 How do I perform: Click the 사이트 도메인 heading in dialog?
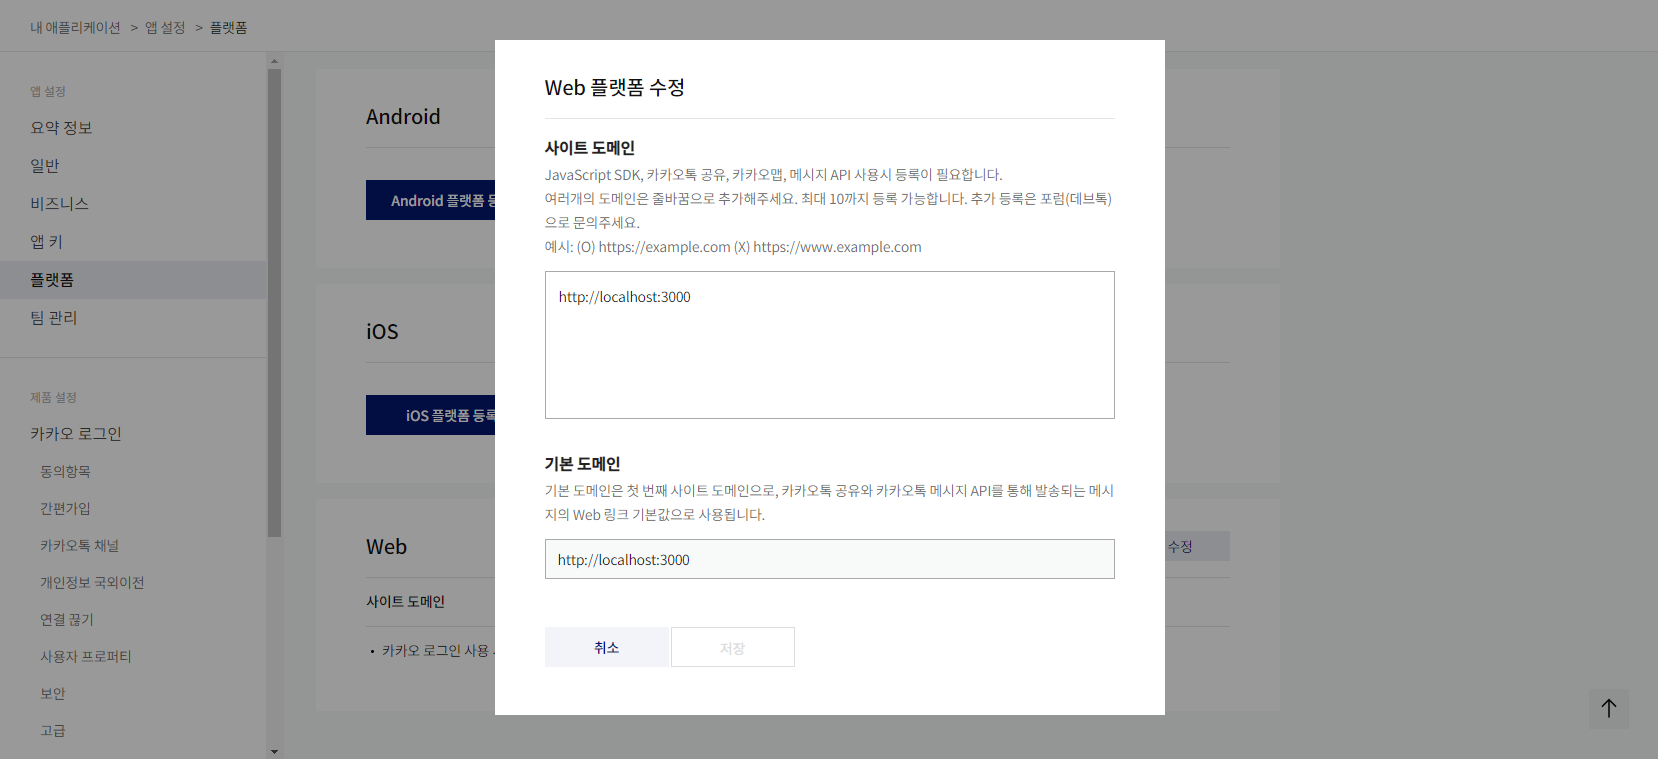click(x=590, y=148)
